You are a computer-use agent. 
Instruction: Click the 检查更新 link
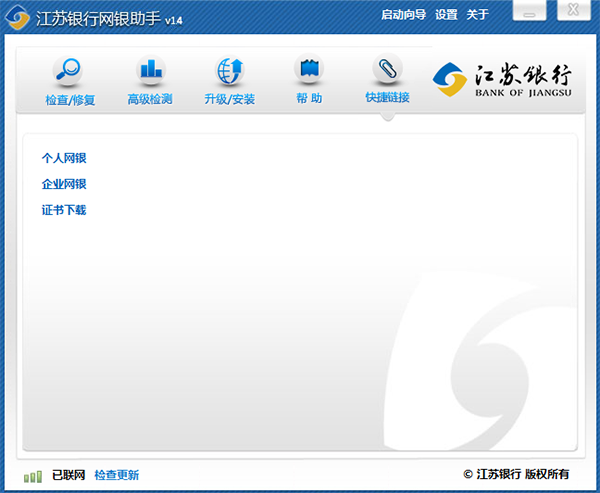coord(117,475)
